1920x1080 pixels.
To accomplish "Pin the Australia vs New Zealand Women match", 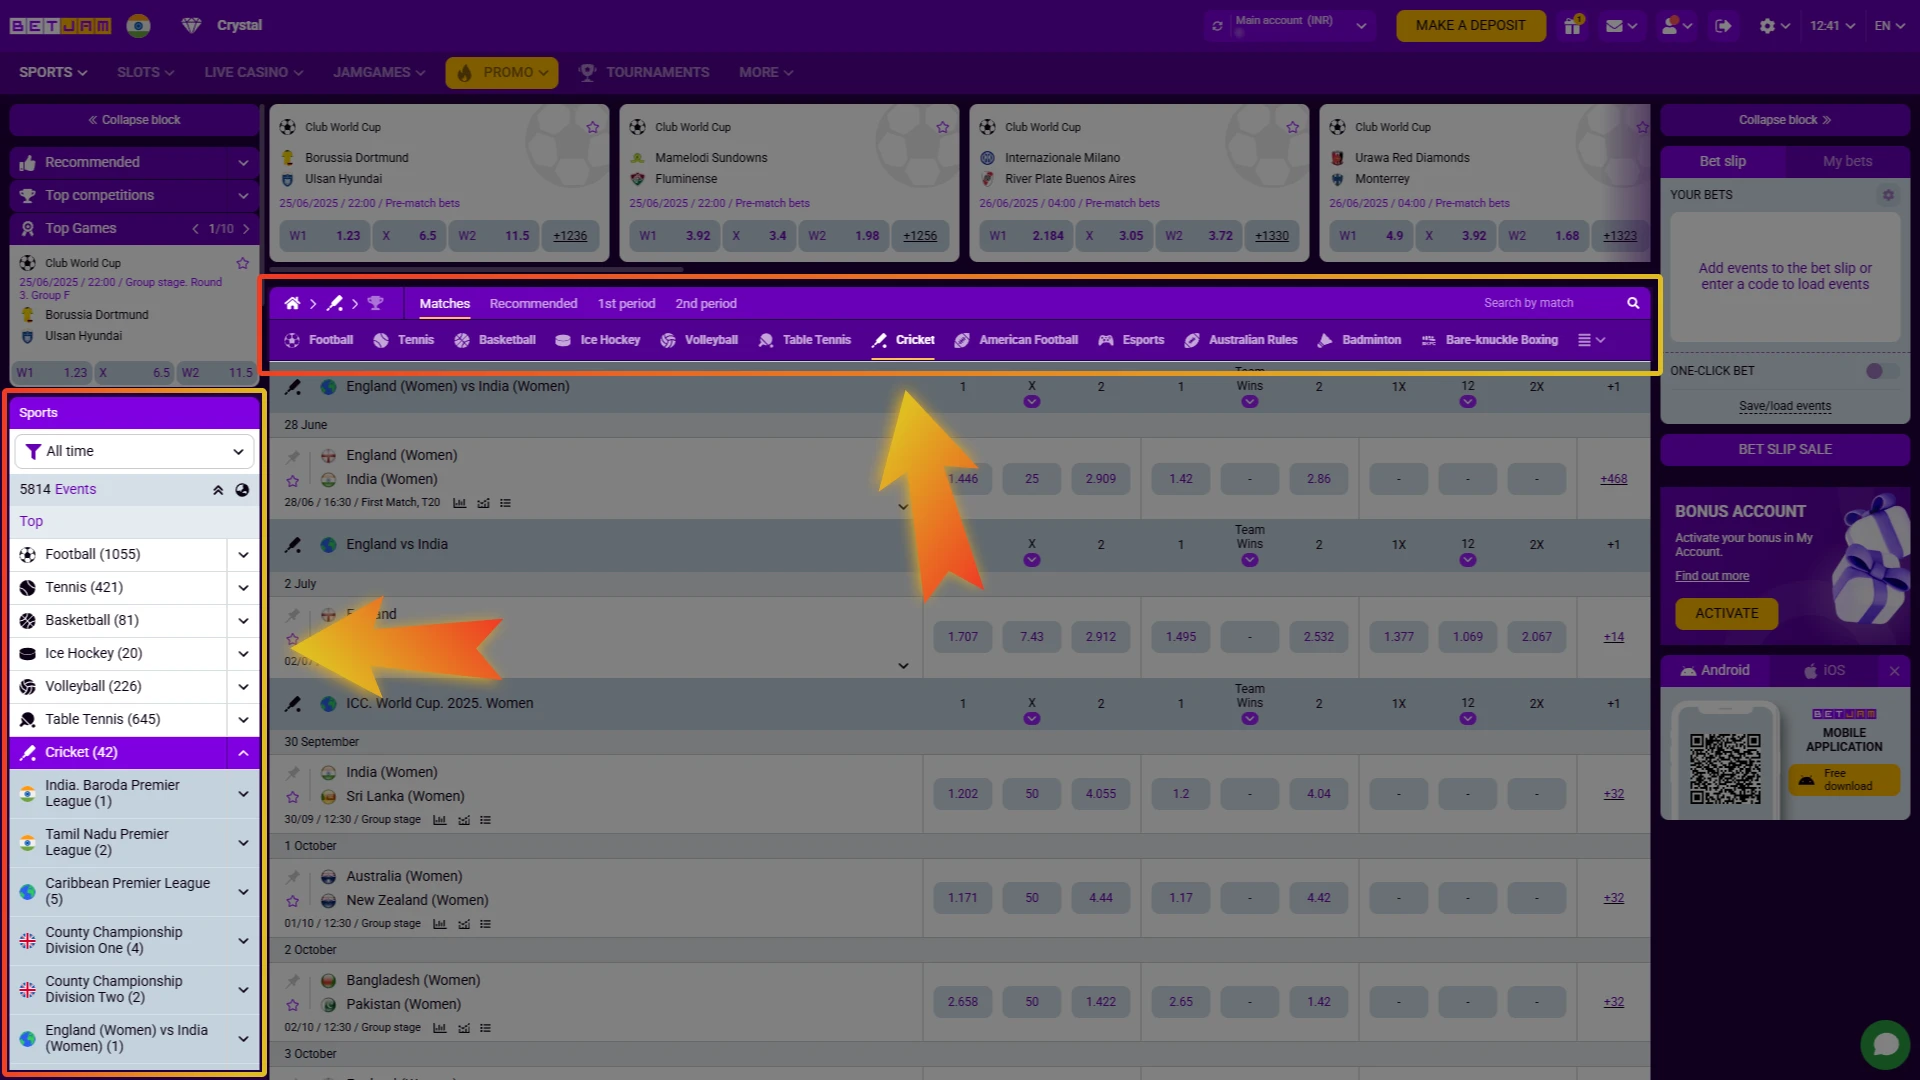I will (293, 877).
